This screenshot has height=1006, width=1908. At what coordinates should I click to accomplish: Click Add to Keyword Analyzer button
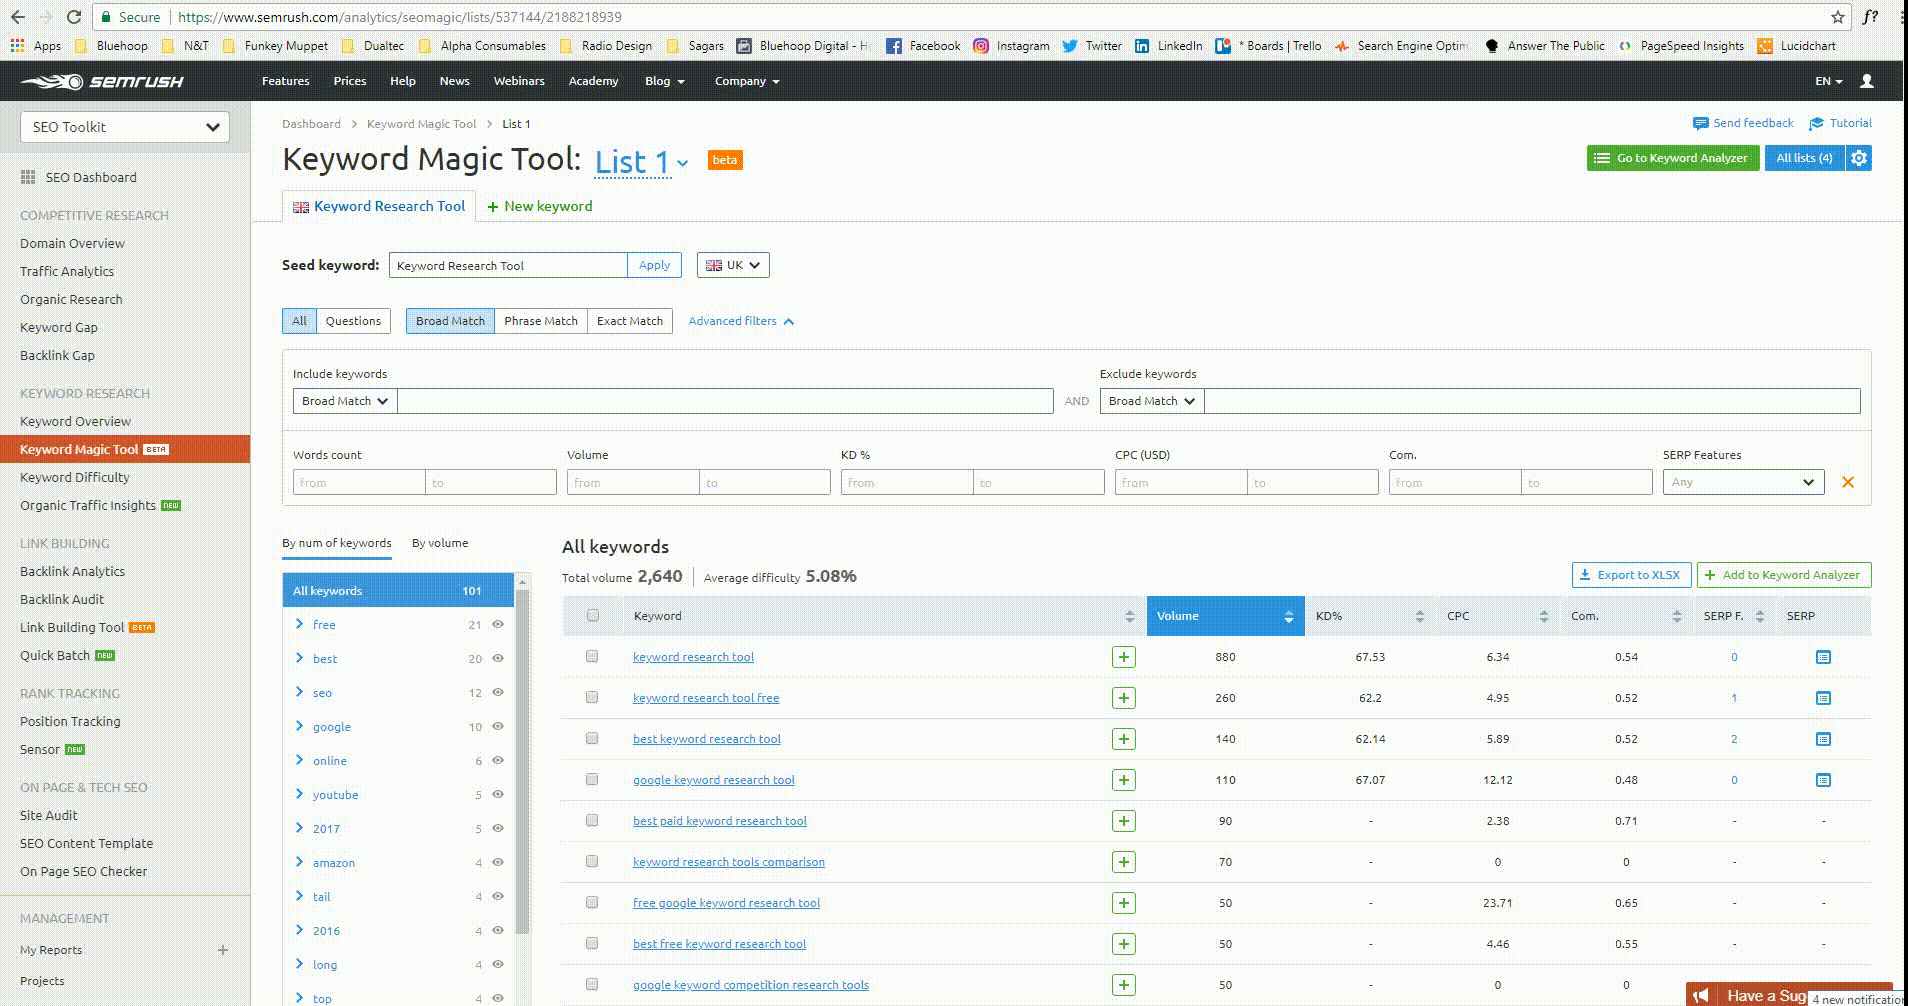pyautogui.click(x=1784, y=575)
